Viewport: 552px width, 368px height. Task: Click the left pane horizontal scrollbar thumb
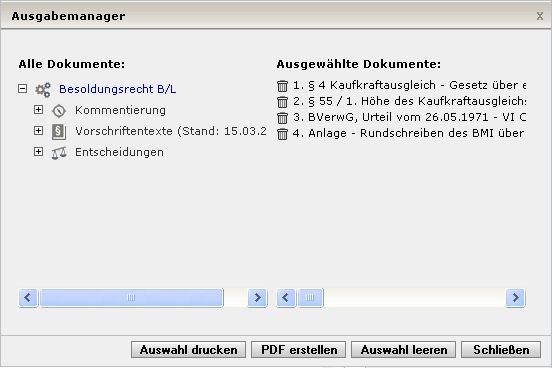click(131, 298)
